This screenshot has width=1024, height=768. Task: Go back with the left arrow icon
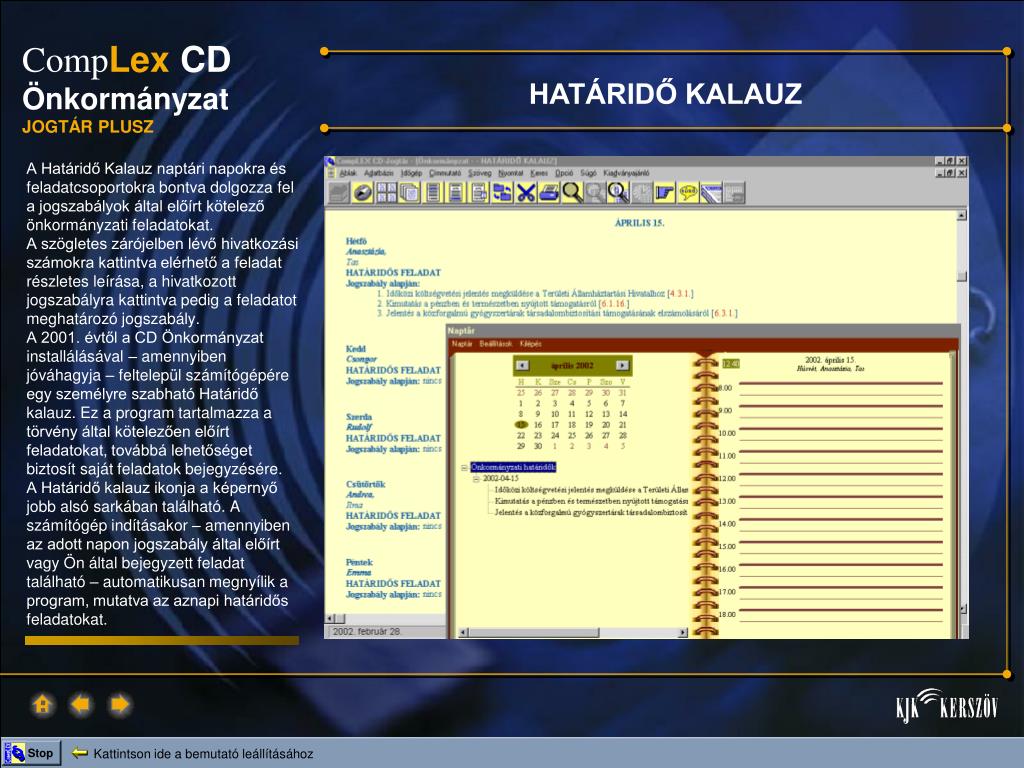click(x=81, y=705)
